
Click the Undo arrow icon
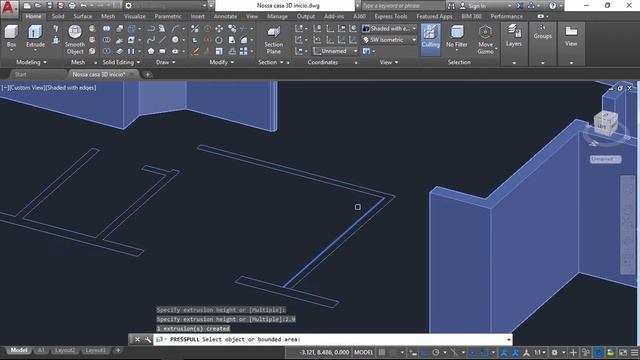click(x=84, y=6)
